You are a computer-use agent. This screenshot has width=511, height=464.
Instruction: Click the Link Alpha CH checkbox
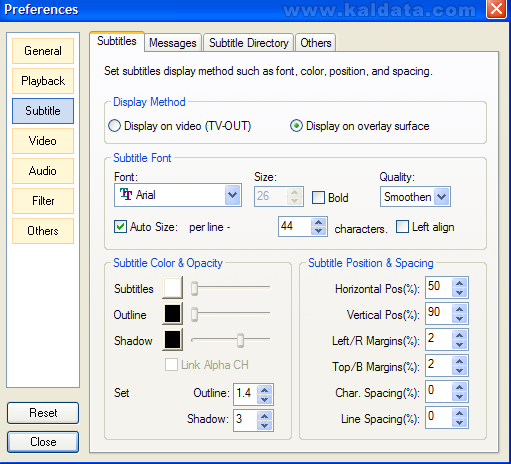pyautogui.click(x=171, y=365)
